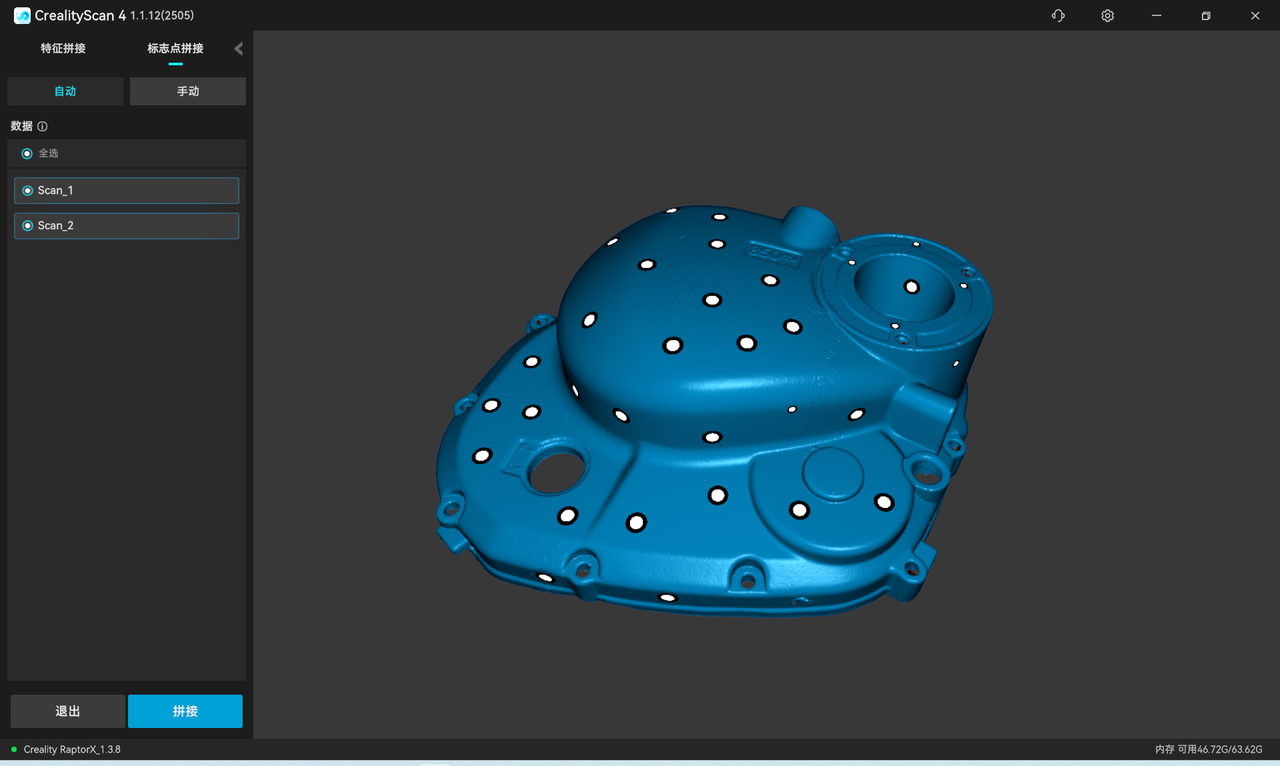The image size is (1280, 766).
Task: Toggle the 全选 select-all radio button
Action: point(27,154)
